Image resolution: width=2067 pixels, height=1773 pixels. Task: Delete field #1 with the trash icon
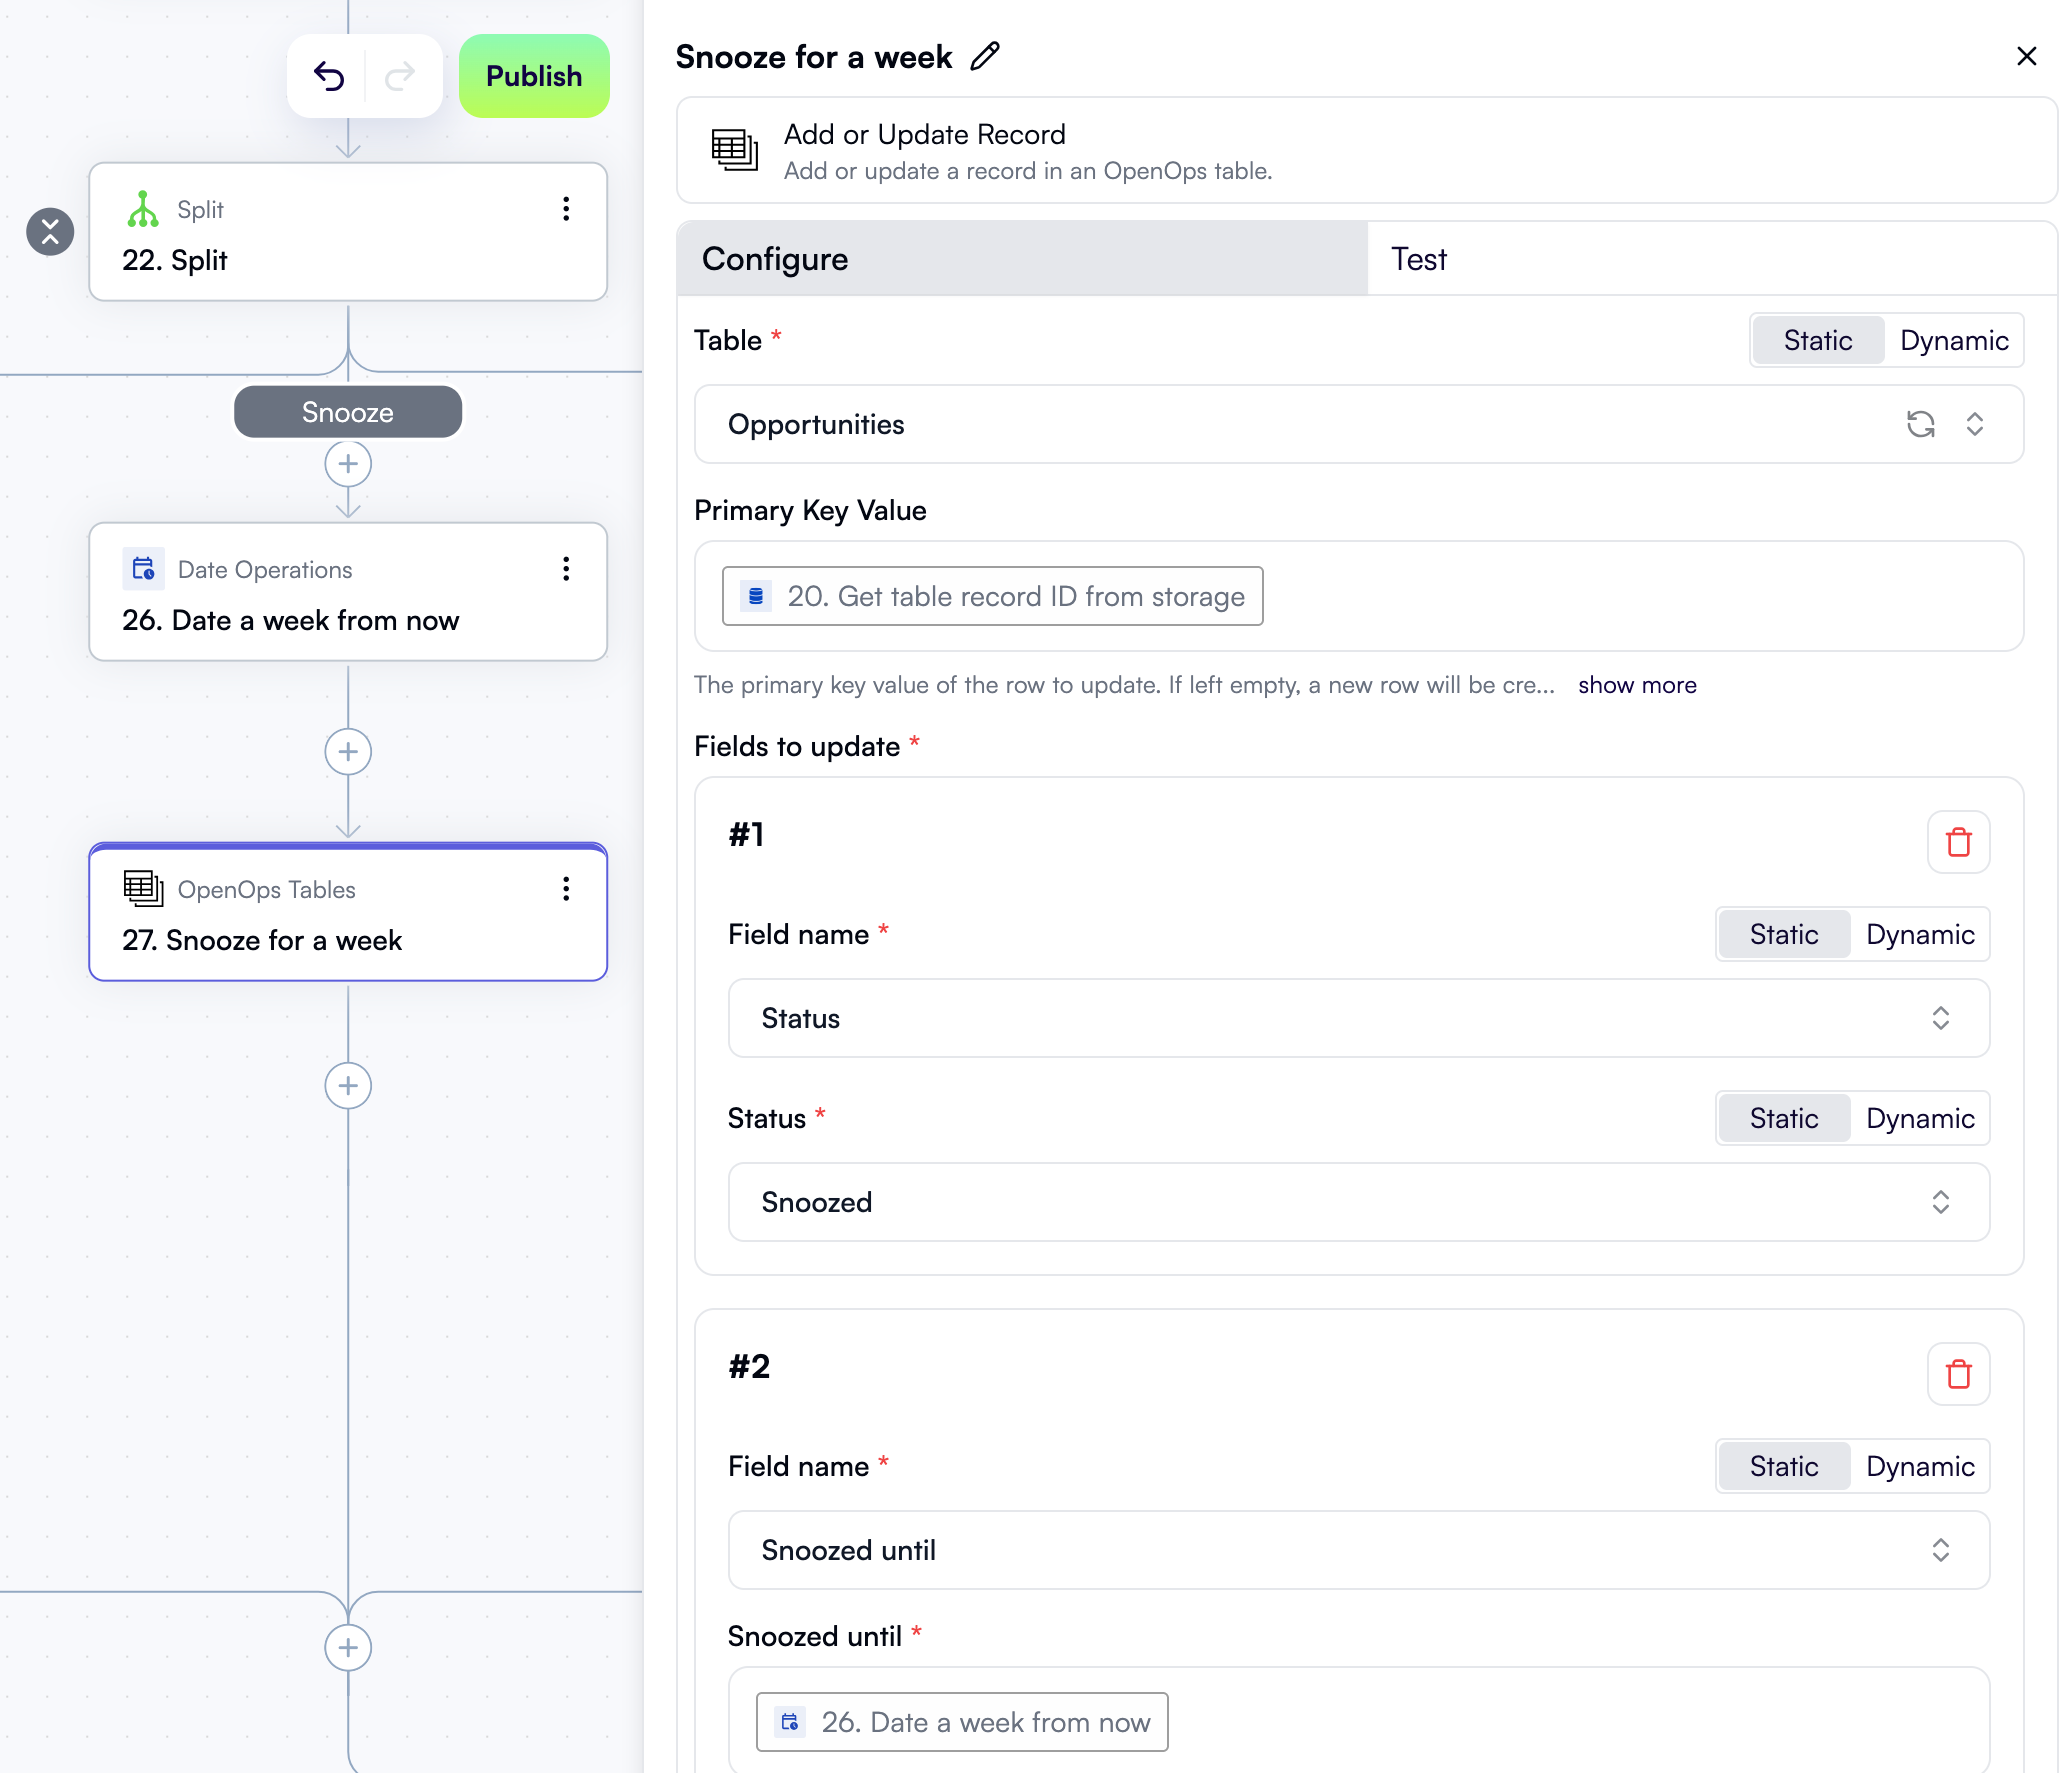point(1958,841)
